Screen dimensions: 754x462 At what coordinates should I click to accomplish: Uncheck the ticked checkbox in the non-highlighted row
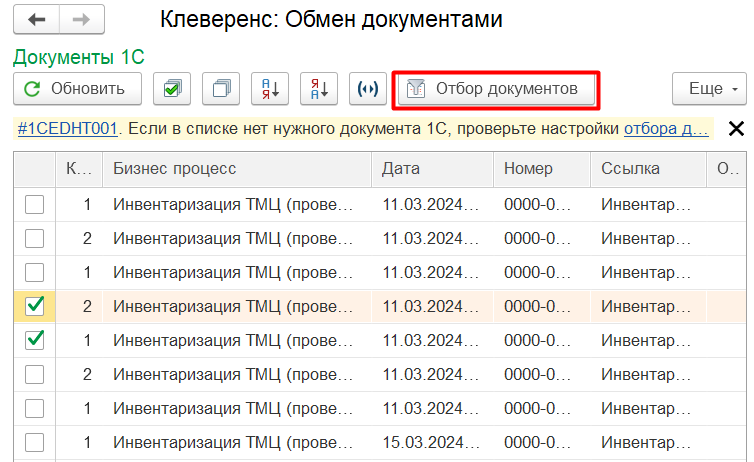click(35, 340)
